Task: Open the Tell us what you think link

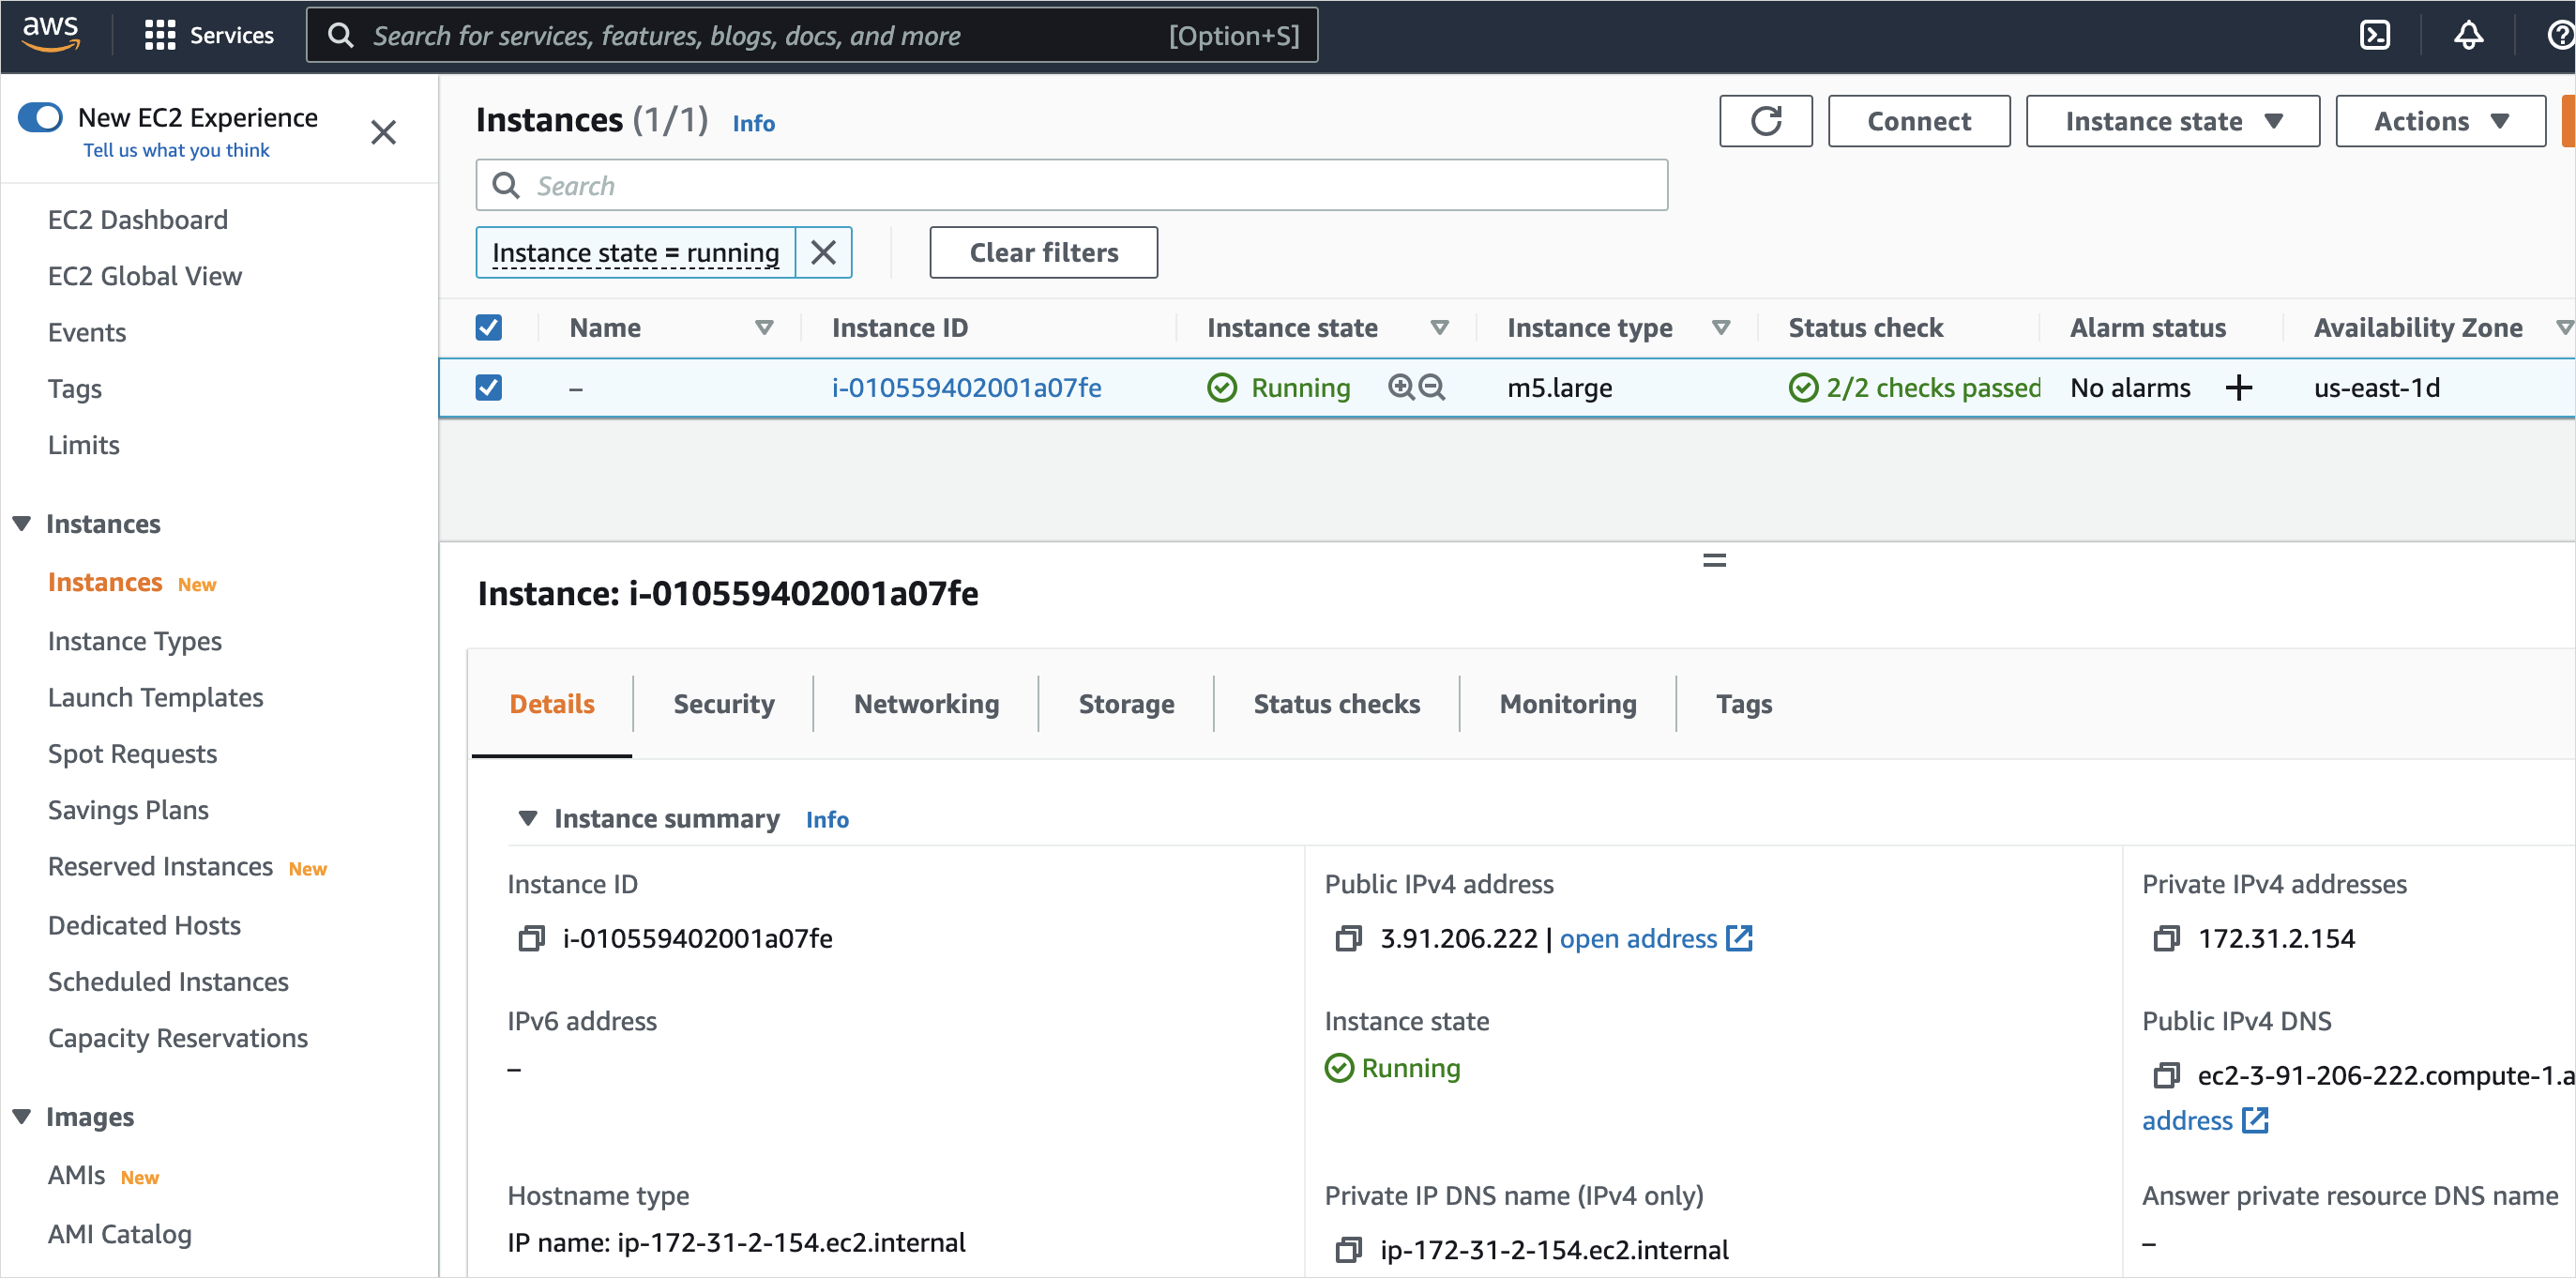Action: [x=176, y=150]
